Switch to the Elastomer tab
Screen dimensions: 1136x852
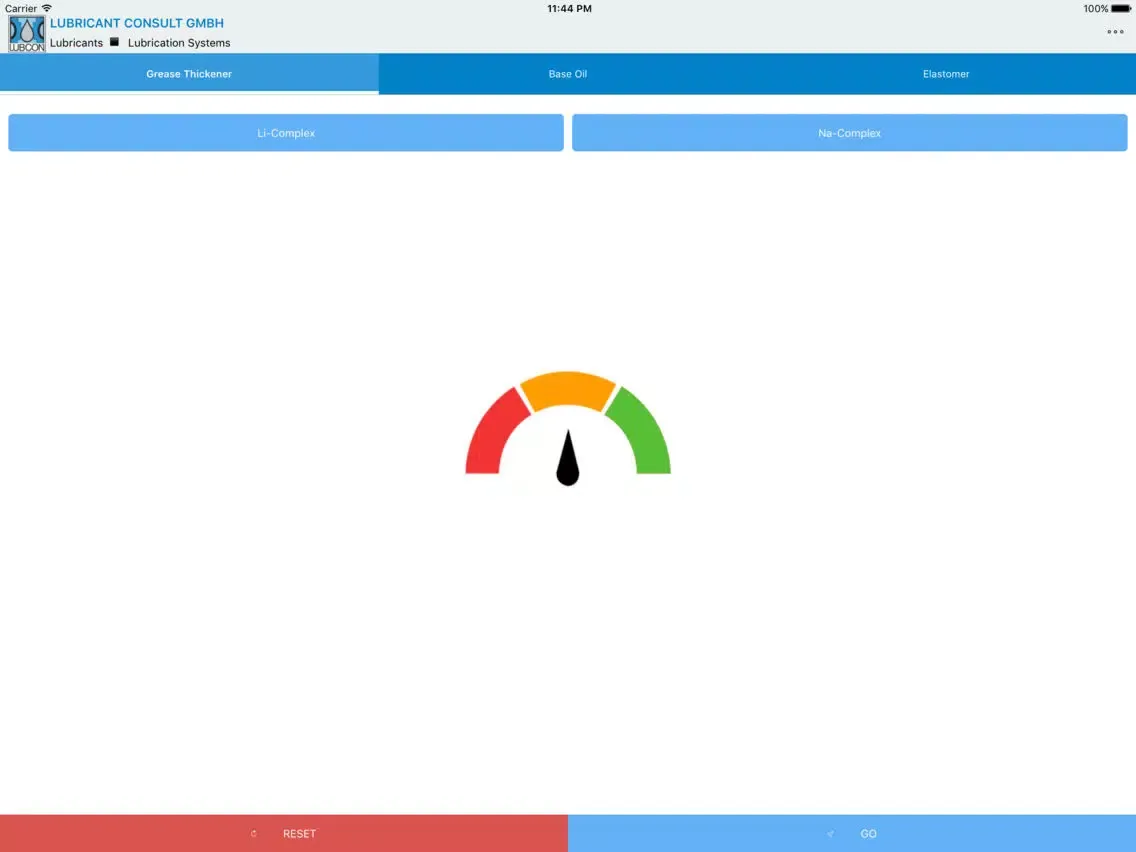coord(945,73)
